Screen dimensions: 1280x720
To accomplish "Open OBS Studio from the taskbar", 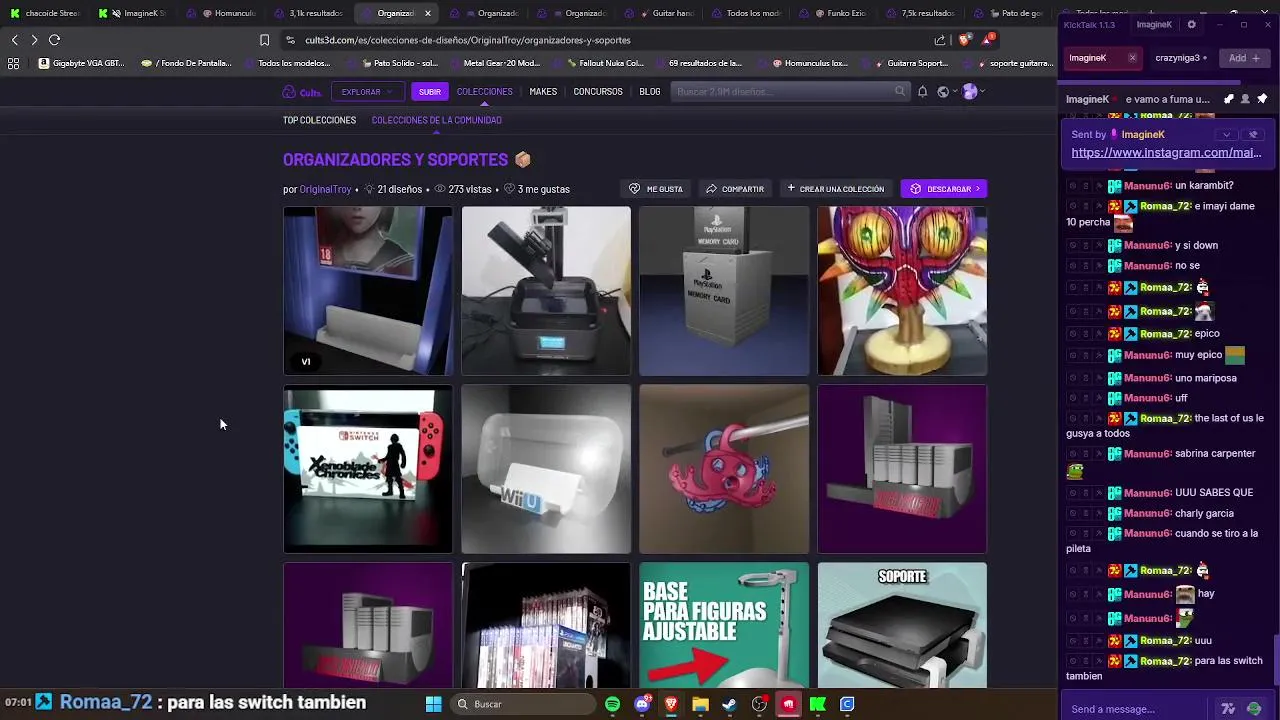I will point(759,704).
